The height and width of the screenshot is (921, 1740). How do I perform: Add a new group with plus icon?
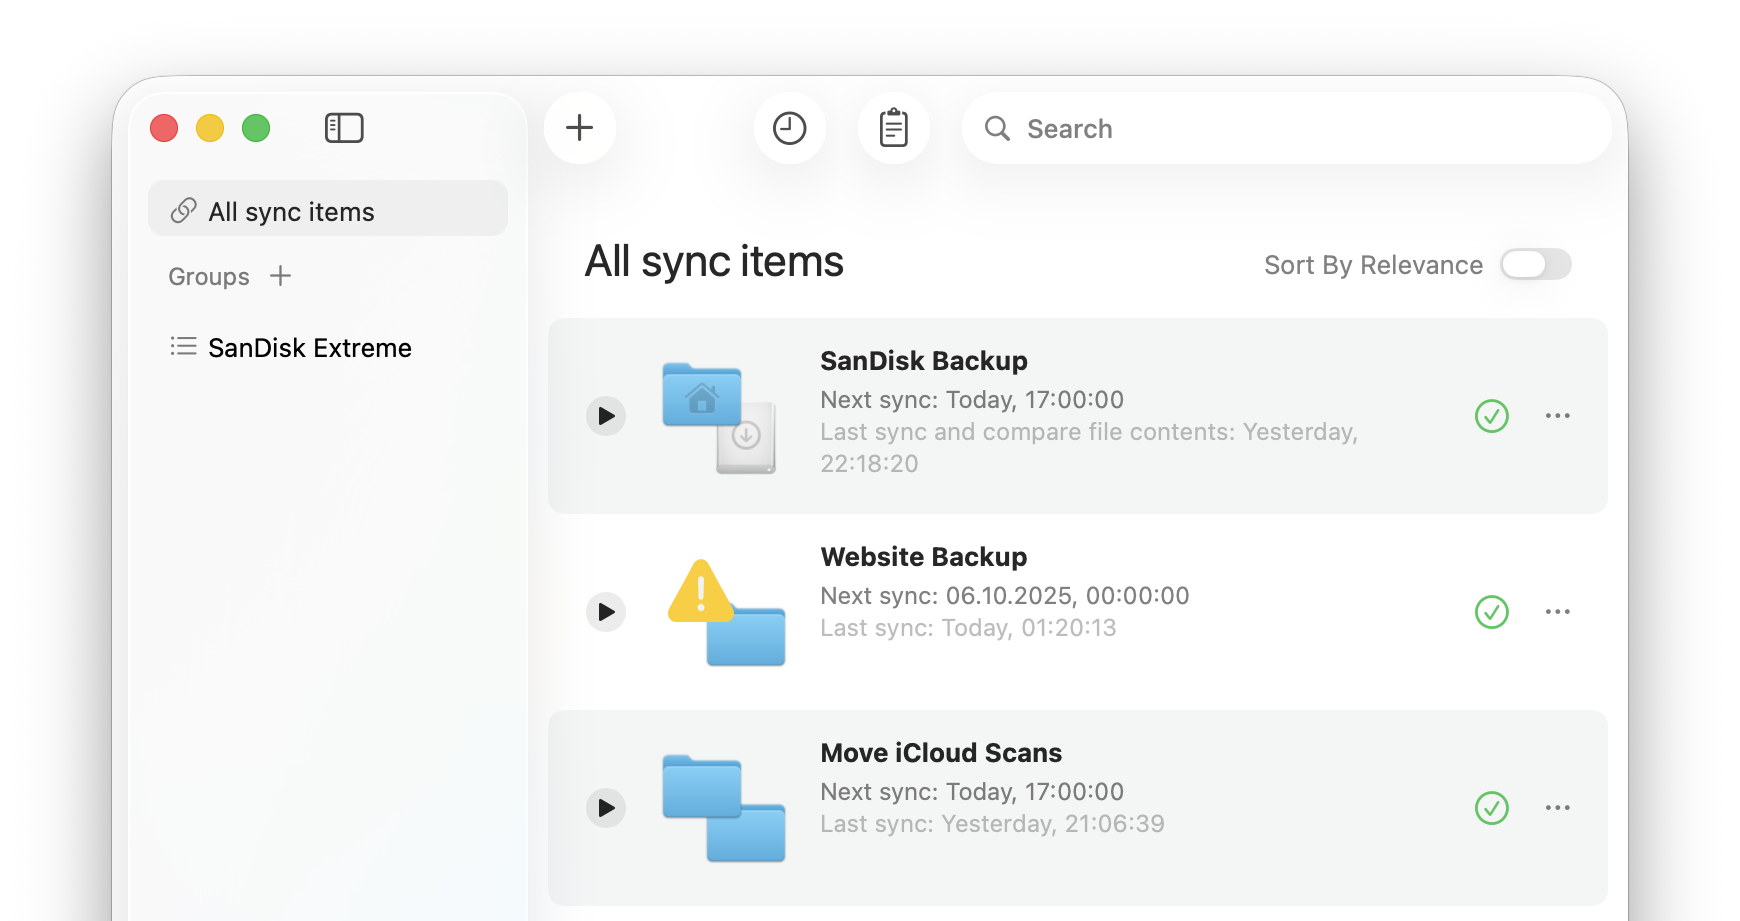[281, 276]
